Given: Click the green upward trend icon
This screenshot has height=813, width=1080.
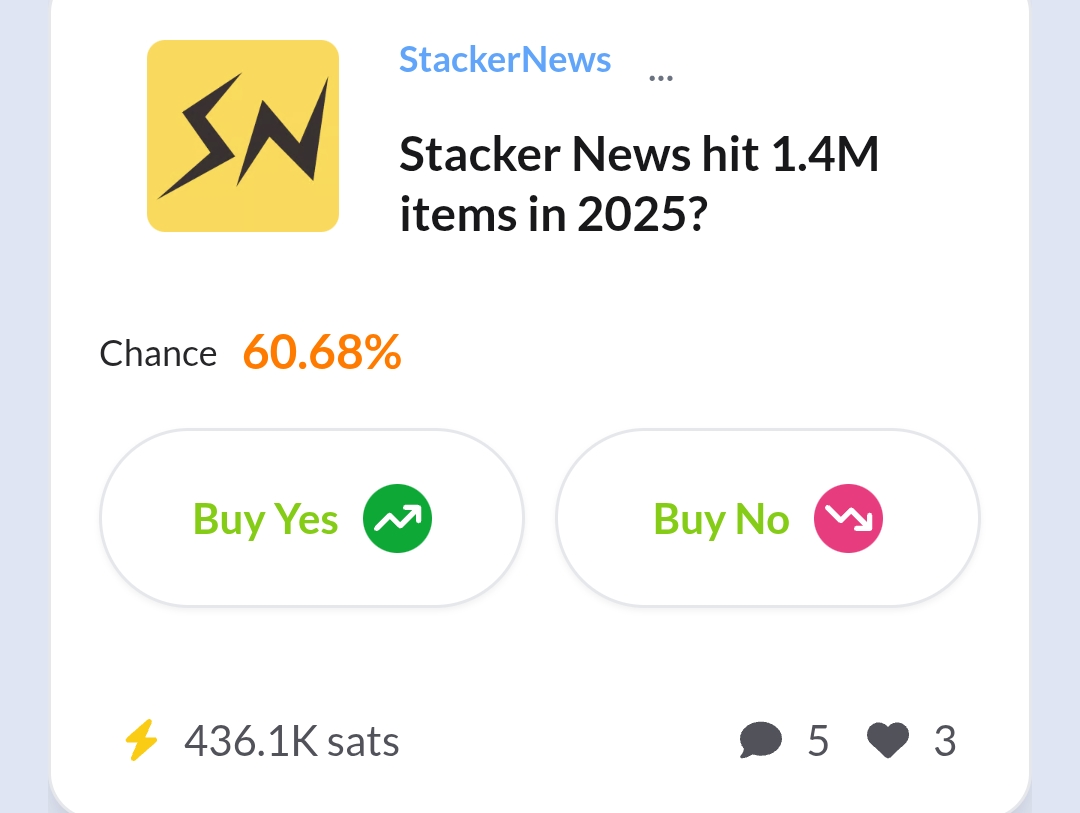Looking at the screenshot, I should (397, 518).
